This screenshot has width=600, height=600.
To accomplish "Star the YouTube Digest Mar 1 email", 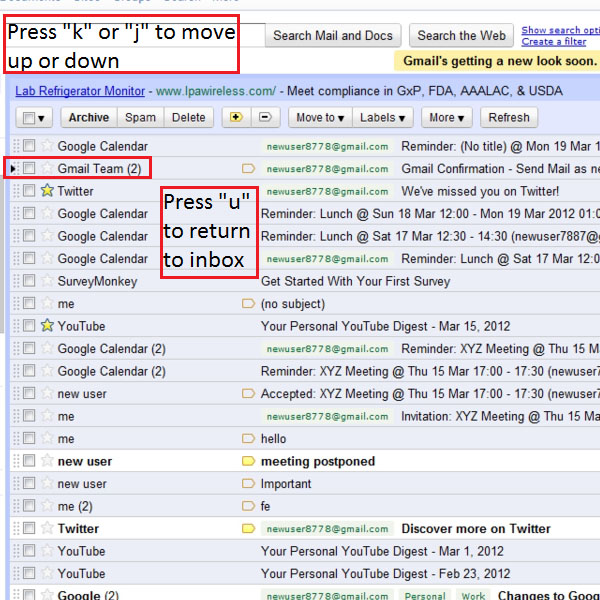I will pos(47,551).
